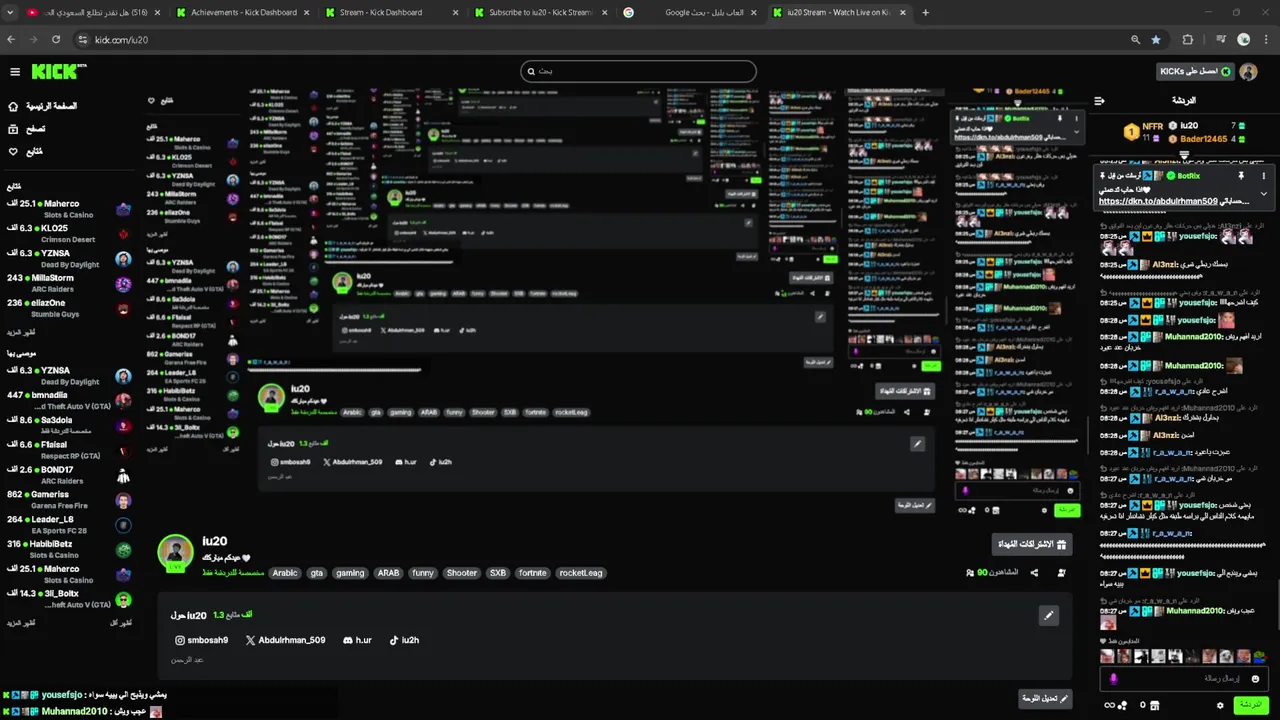
Task: Click the fortnite tag
Action: tap(533, 573)
